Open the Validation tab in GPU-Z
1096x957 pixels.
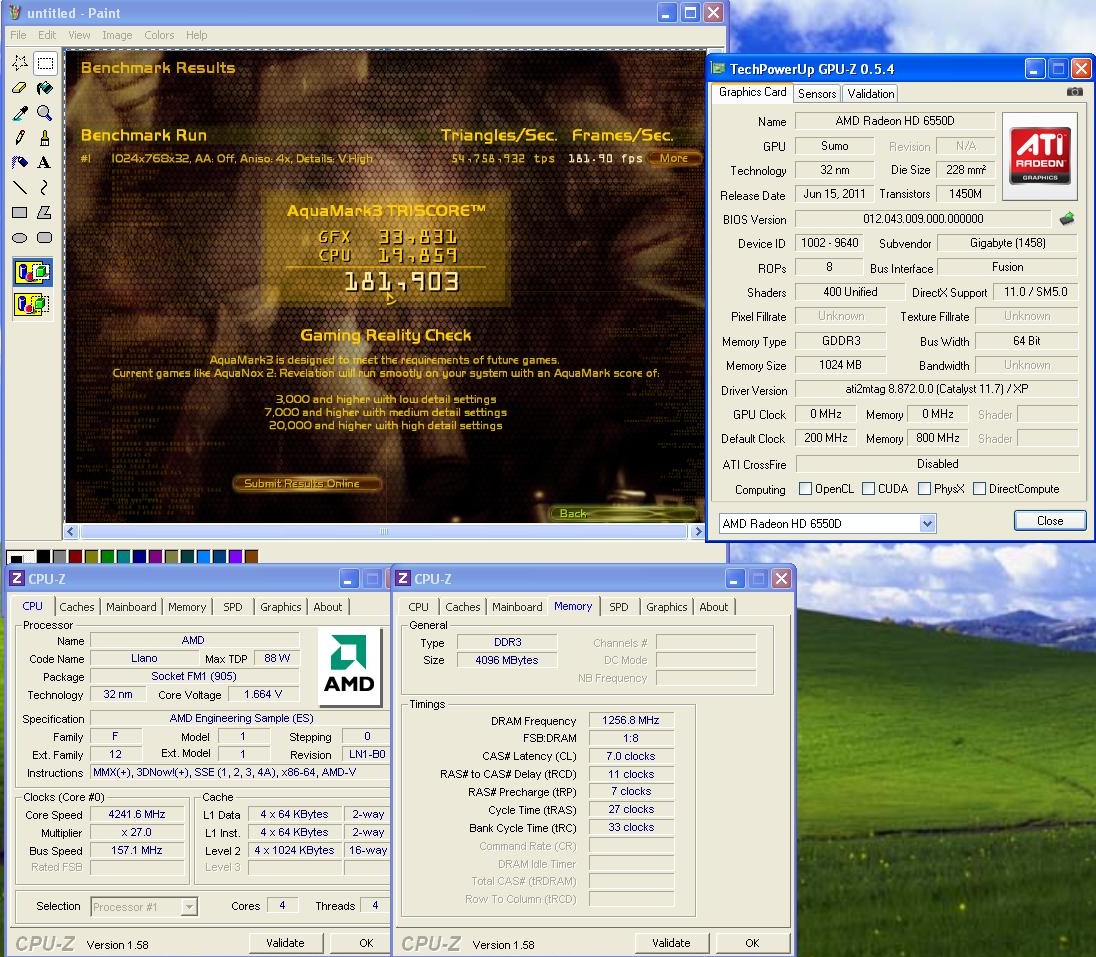[x=870, y=94]
